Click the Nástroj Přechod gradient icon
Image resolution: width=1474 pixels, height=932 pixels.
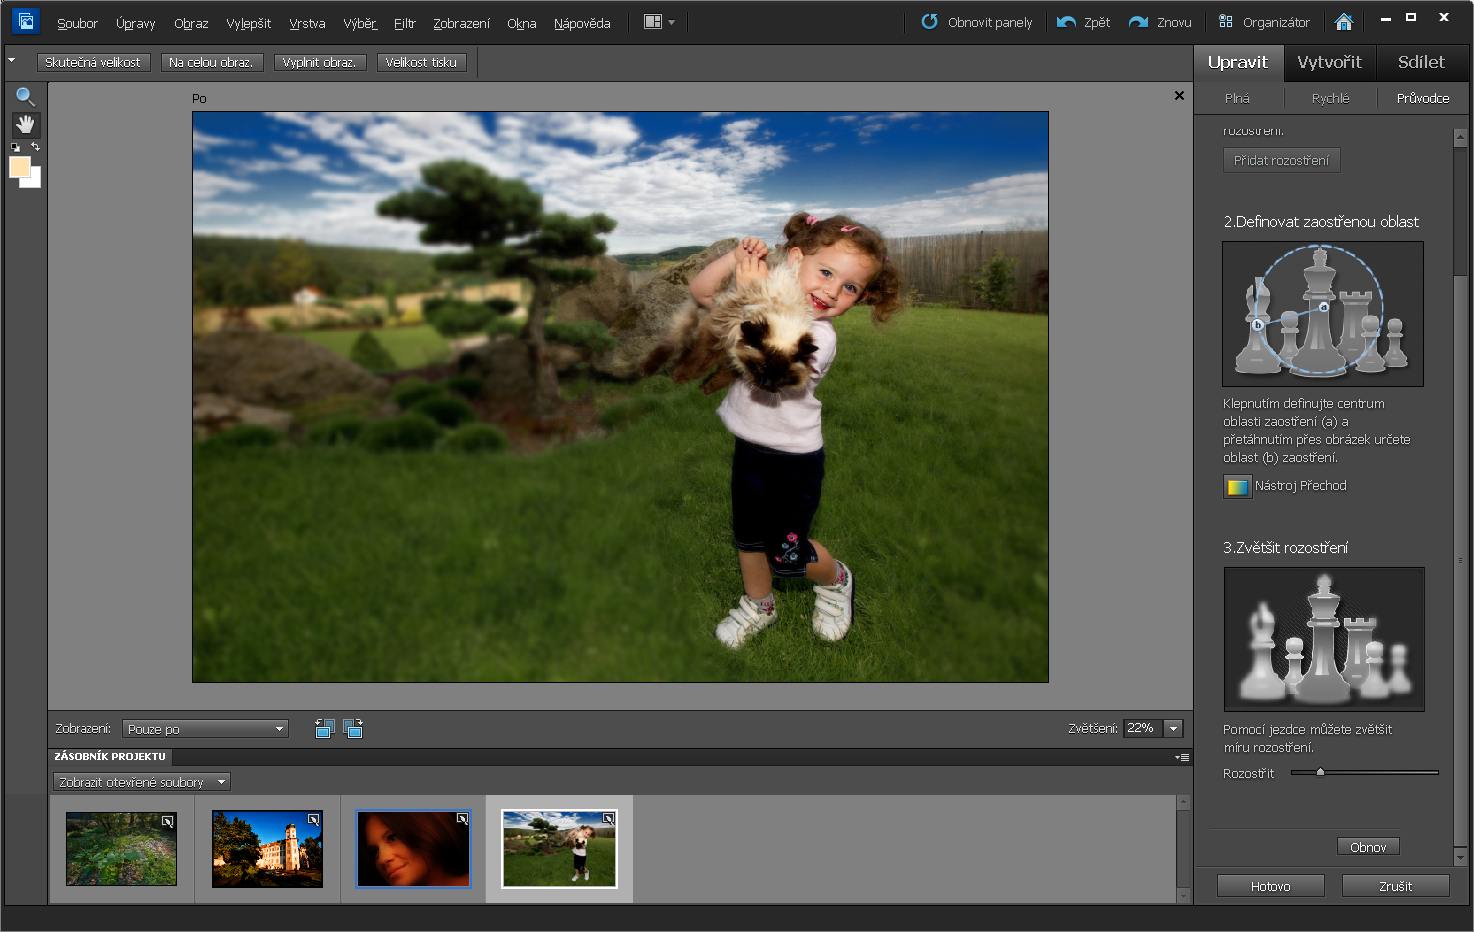click(1237, 487)
